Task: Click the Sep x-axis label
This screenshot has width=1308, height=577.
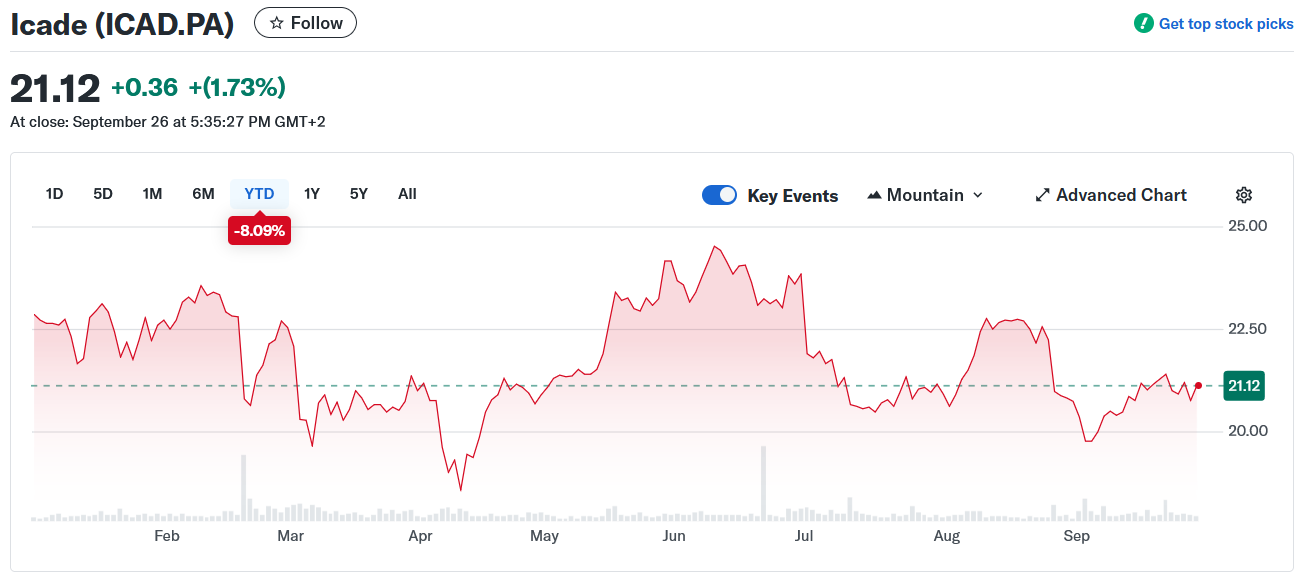Action: pyautogui.click(x=1076, y=537)
